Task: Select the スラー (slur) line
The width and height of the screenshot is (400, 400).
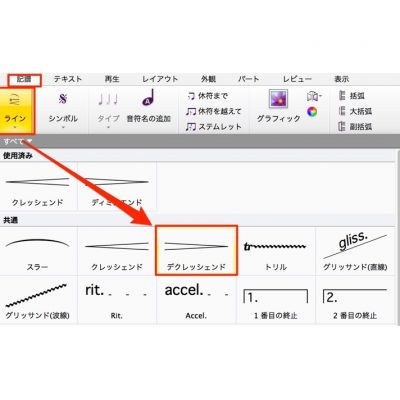Action: [x=38, y=251]
